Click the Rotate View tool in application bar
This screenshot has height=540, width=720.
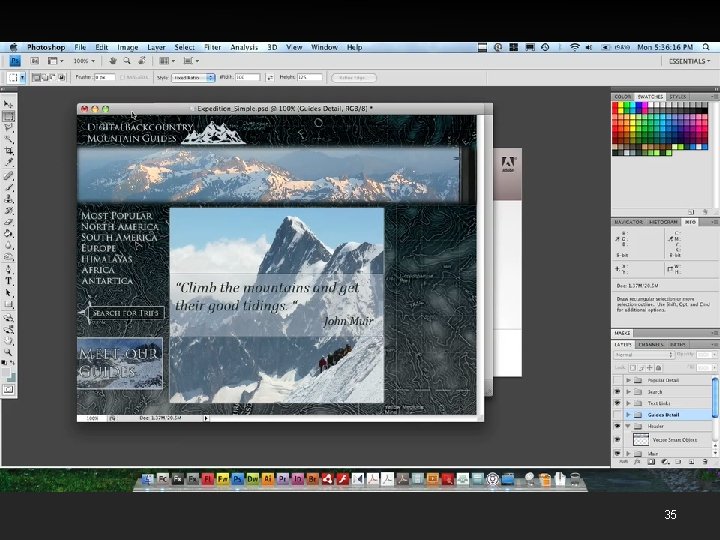[x=142, y=61]
